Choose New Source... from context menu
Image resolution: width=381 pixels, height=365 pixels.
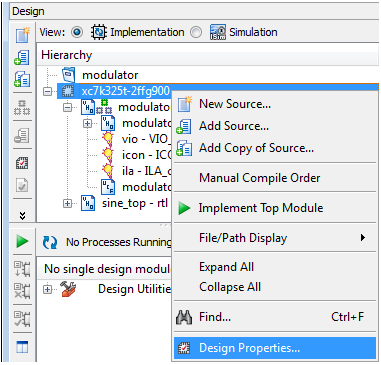pyautogui.click(x=275, y=104)
